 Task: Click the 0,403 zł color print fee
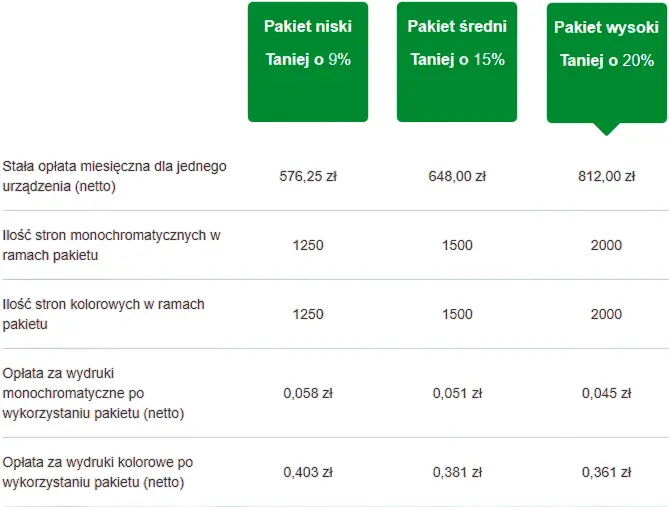(308, 472)
